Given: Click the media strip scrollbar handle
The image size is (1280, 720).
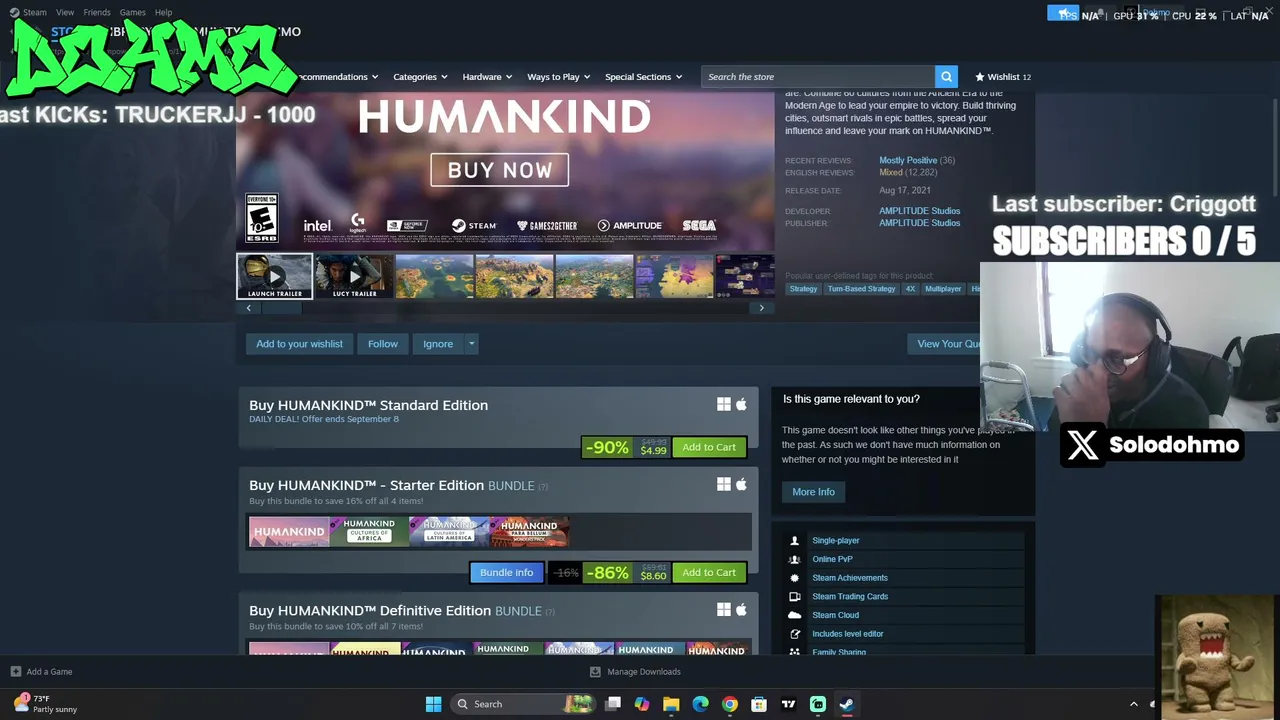Looking at the screenshot, I should pyautogui.click(x=282, y=308).
